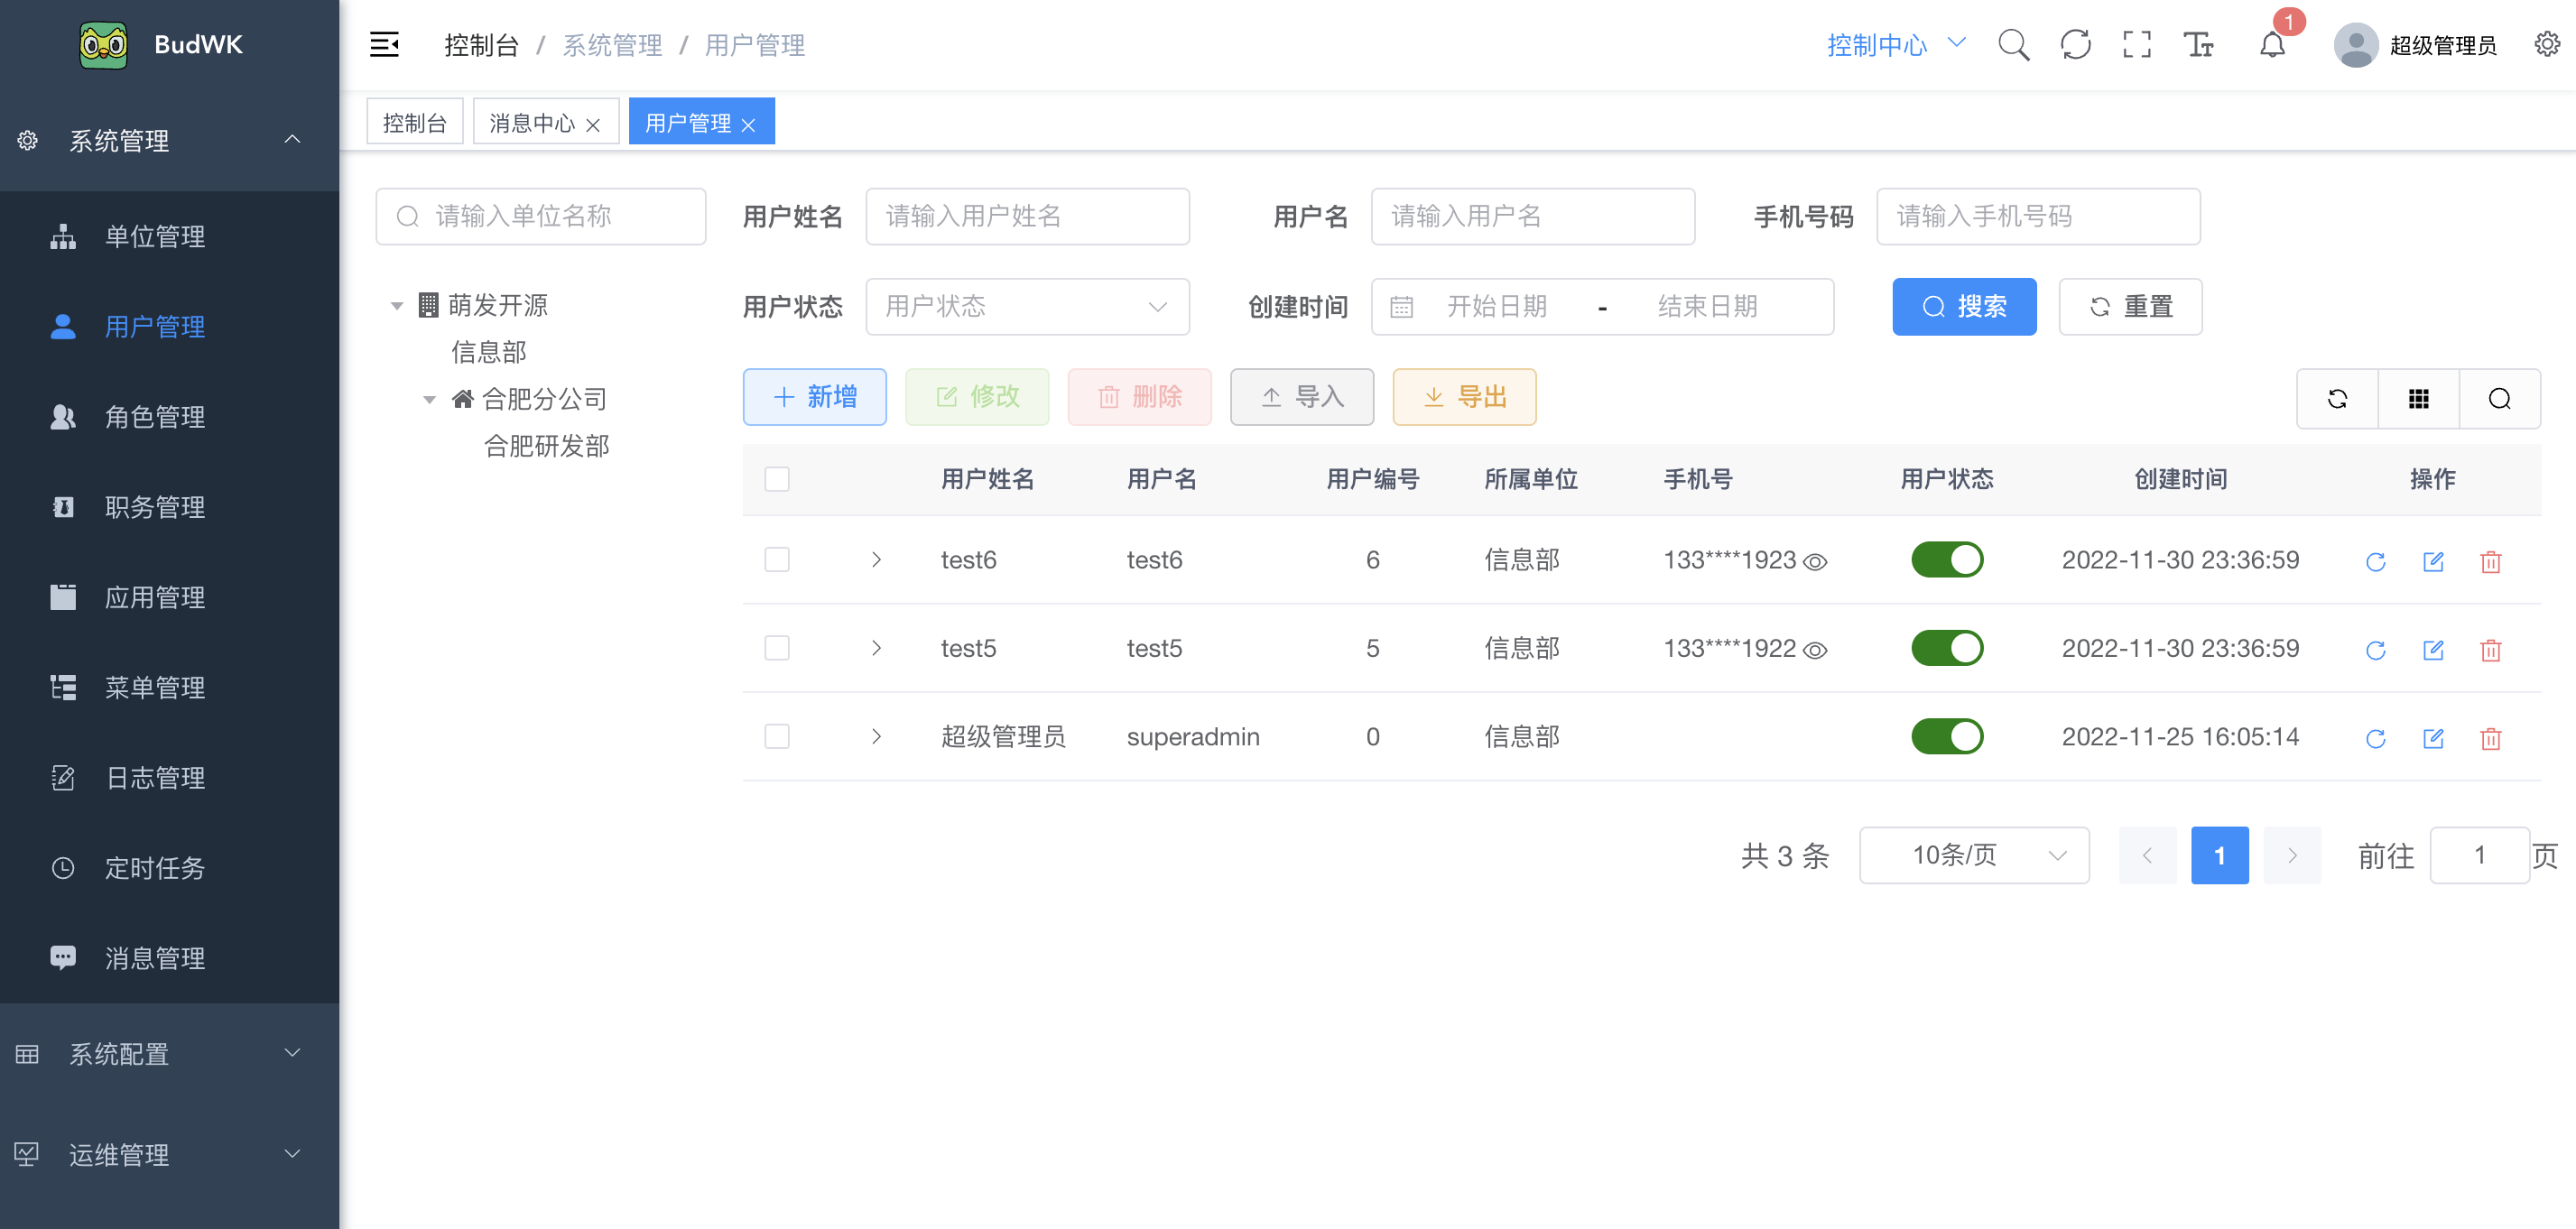This screenshot has width=2576, height=1229.
Task: Collapse the 系统管理 sidebar menu
Action: [x=170, y=140]
